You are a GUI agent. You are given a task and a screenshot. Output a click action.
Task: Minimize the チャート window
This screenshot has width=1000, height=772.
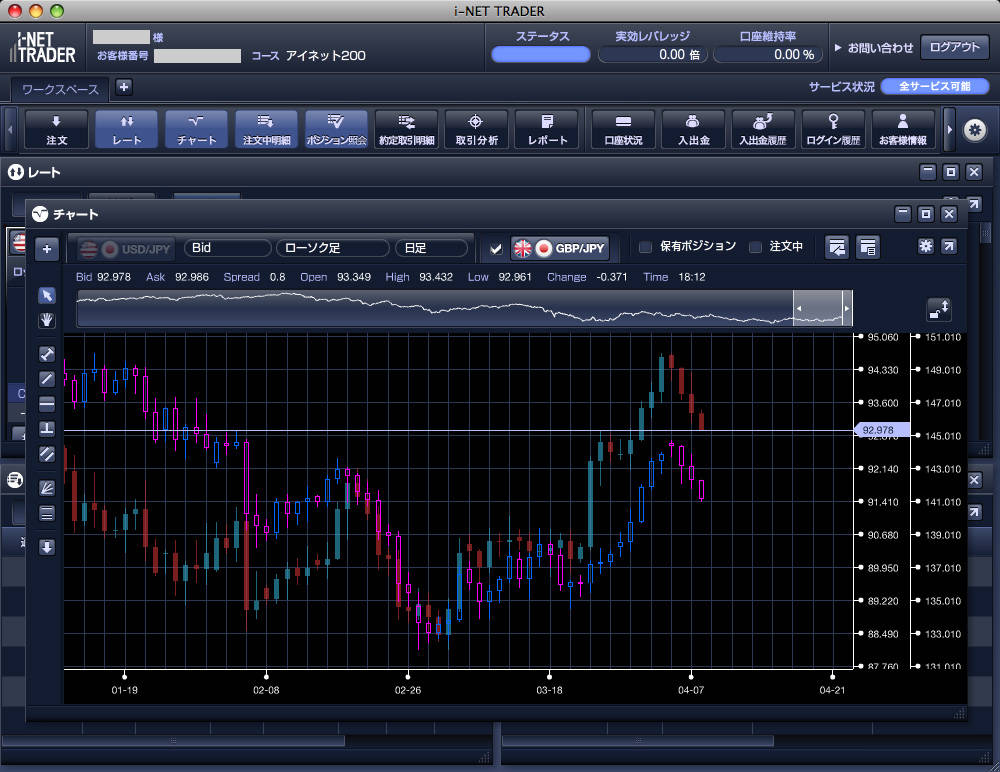coord(902,214)
